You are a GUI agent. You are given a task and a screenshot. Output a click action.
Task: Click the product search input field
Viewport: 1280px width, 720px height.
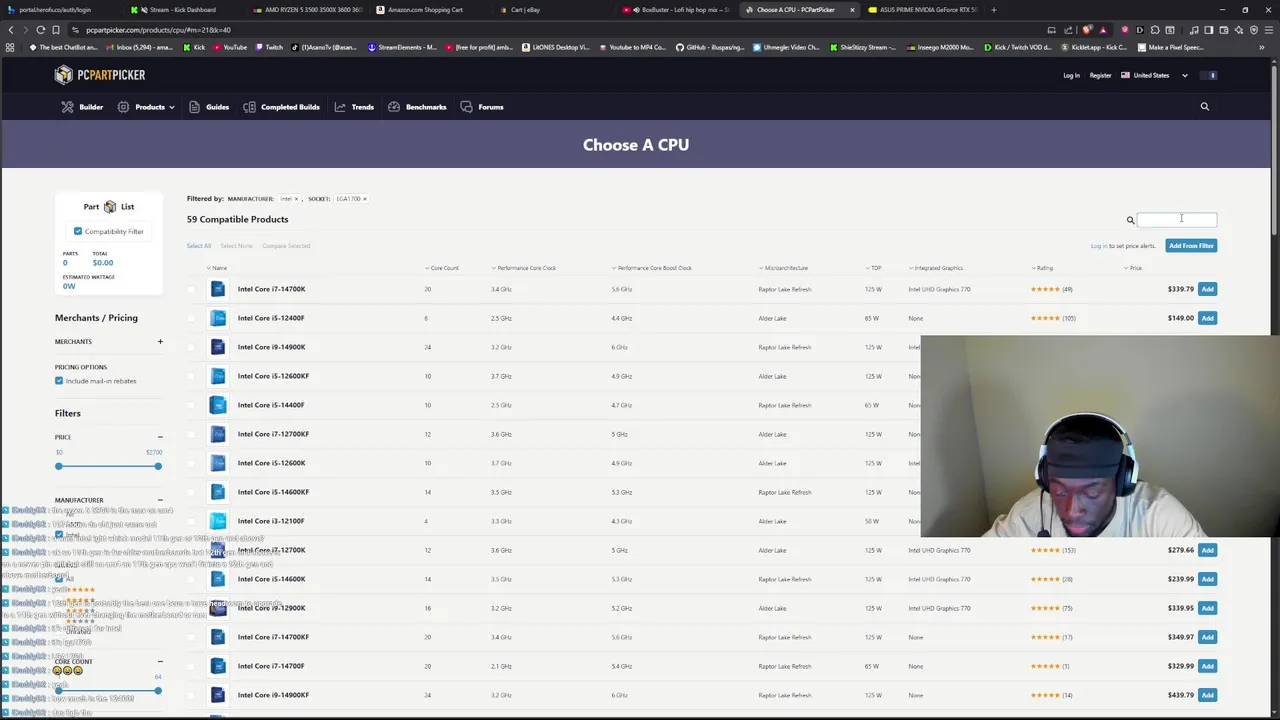(1177, 220)
